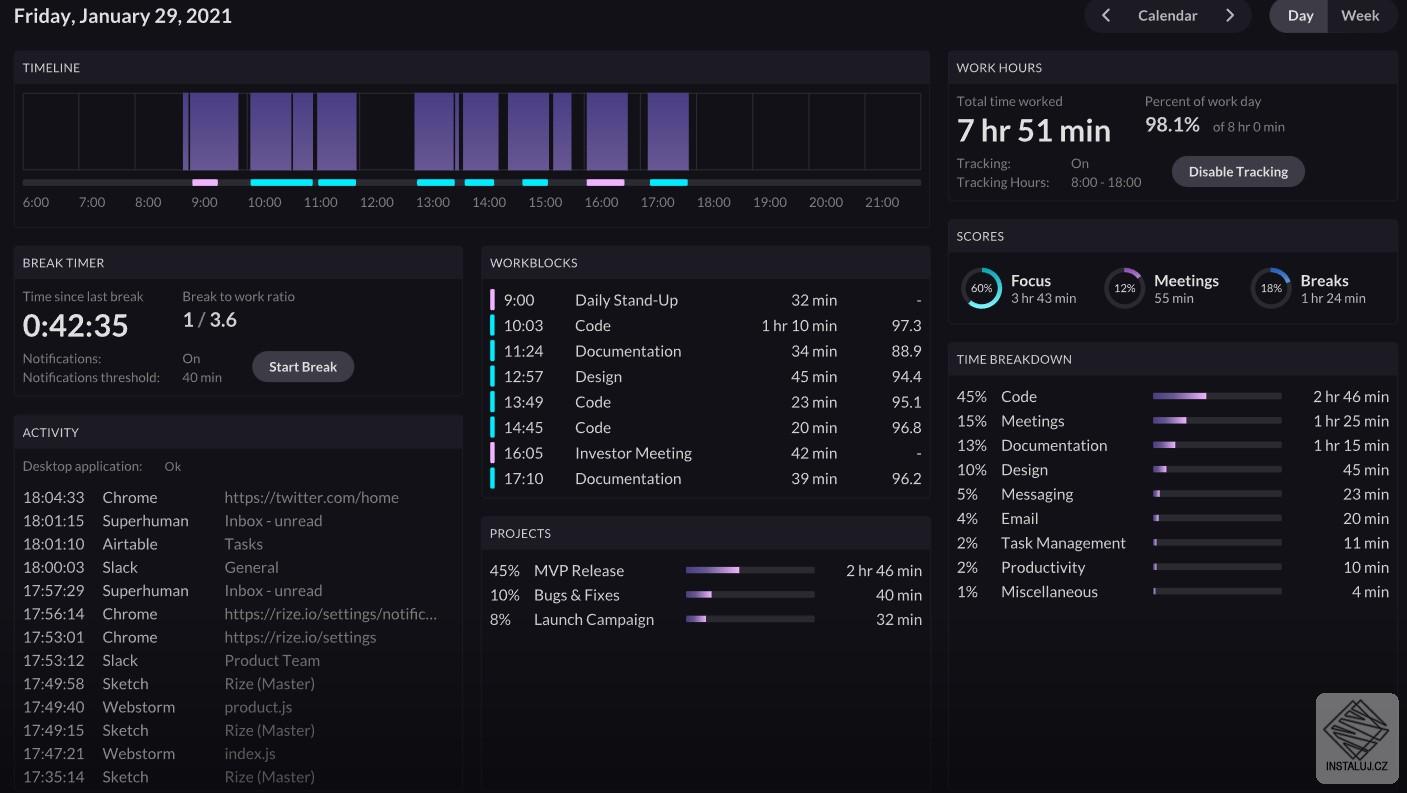
Task: Select the Code category in Time Breakdown
Action: (x=1019, y=397)
